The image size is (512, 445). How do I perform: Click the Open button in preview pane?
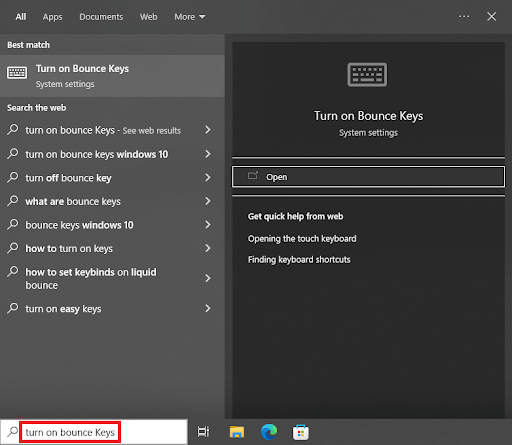368,177
